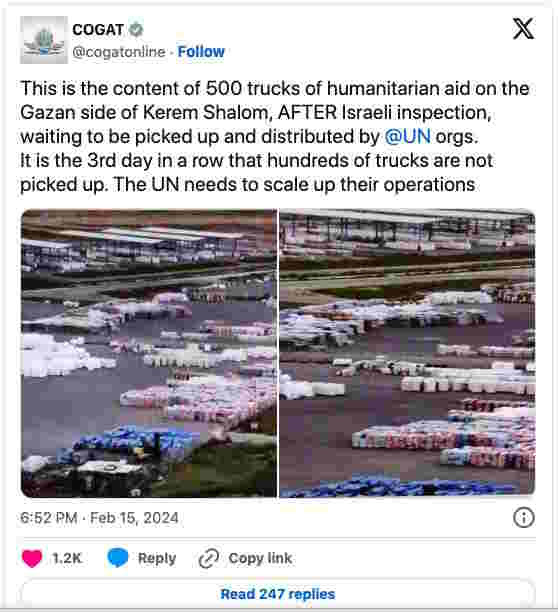Click the COGAT profile avatar

[44, 40]
